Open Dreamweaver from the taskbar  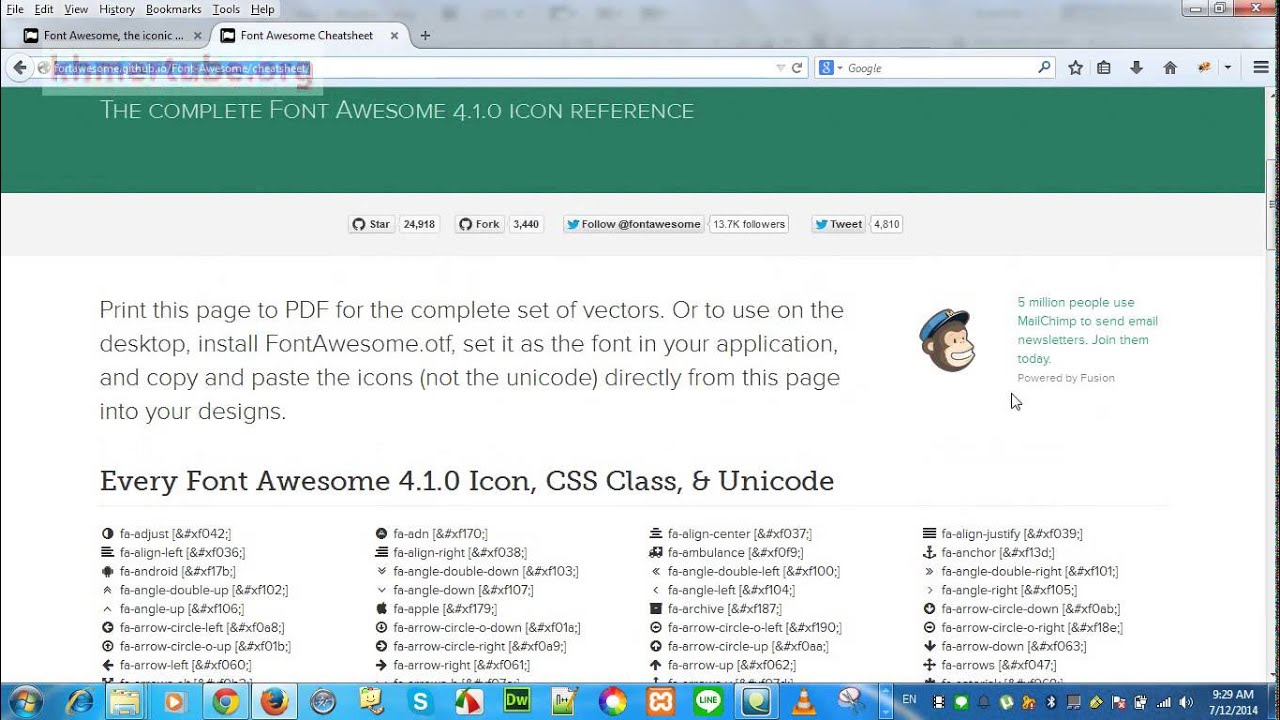[517, 701]
